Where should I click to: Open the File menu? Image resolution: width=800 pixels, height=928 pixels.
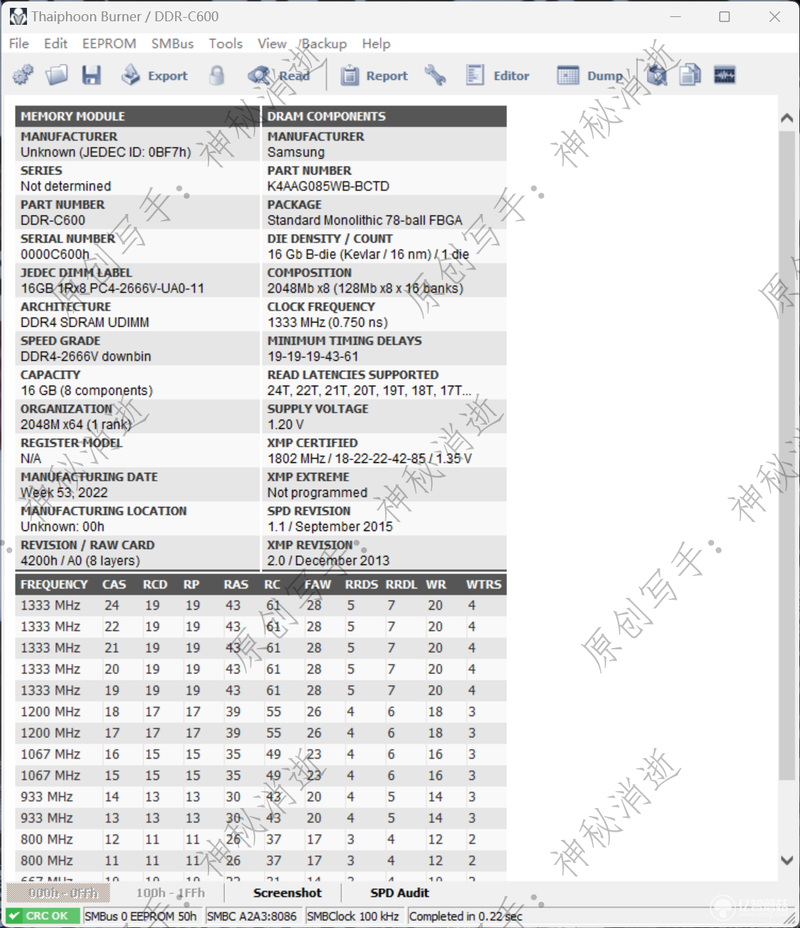[x=19, y=43]
